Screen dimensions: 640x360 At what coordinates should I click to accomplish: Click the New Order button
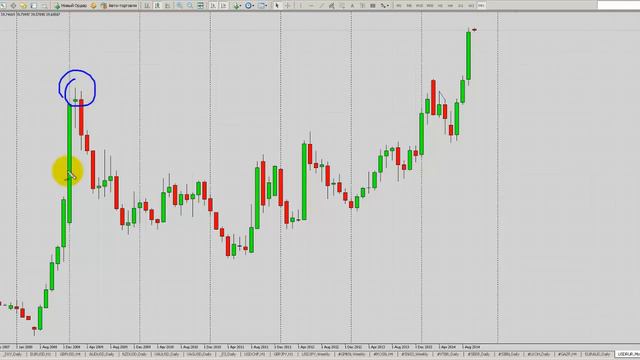[x=70, y=6]
